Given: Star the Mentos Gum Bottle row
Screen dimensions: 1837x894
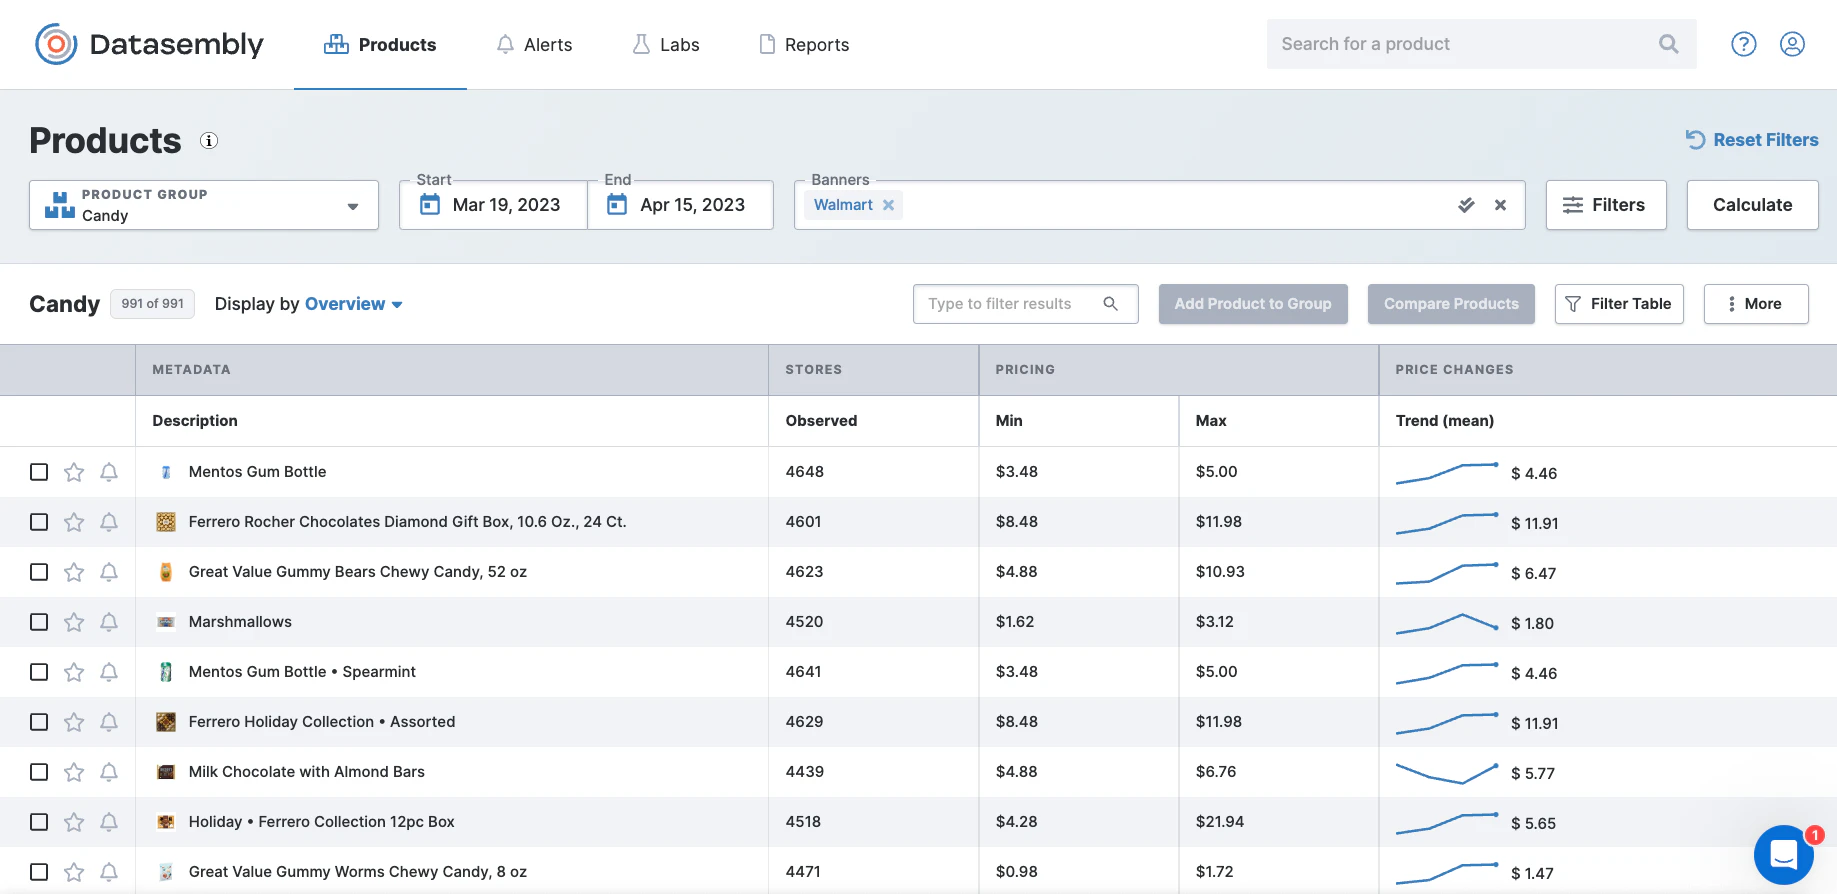Looking at the screenshot, I should pyautogui.click(x=74, y=472).
